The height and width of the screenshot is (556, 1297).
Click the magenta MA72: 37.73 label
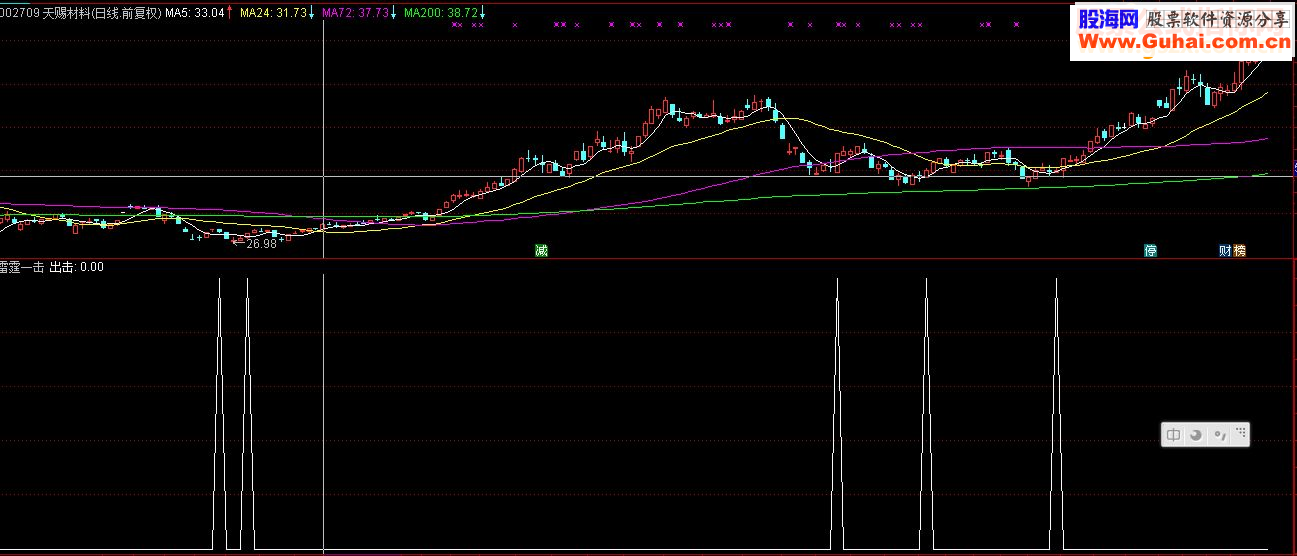pyautogui.click(x=354, y=13)
